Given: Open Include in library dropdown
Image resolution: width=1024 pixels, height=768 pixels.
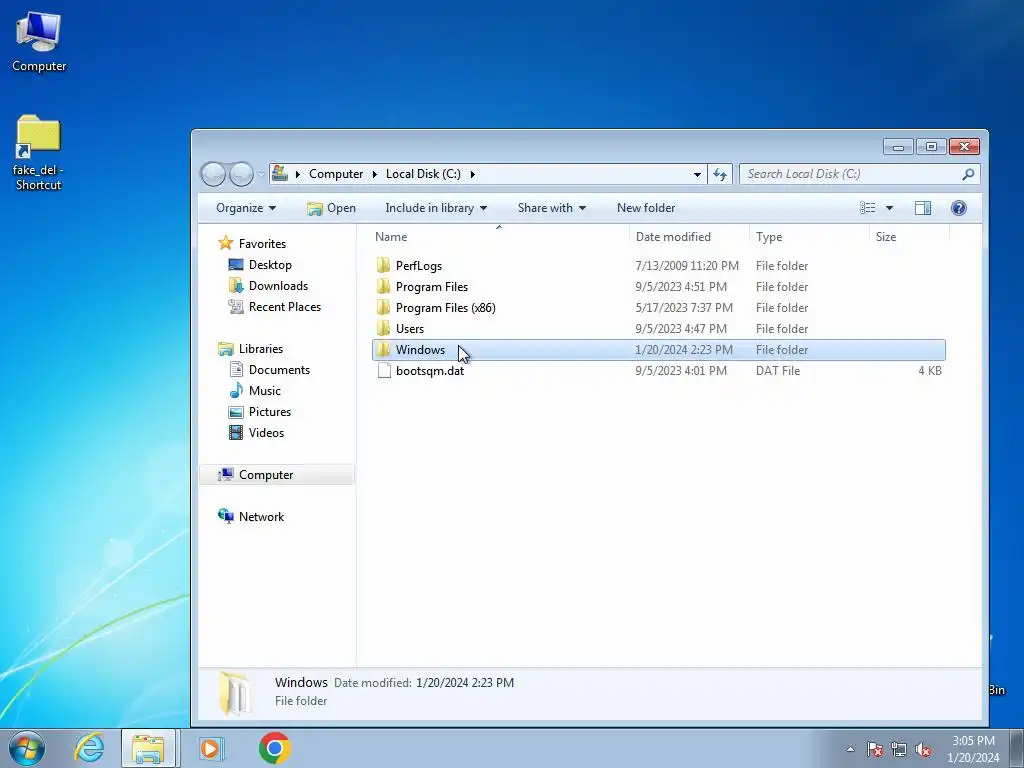Looking at the screenshot, I should (436, 208).
